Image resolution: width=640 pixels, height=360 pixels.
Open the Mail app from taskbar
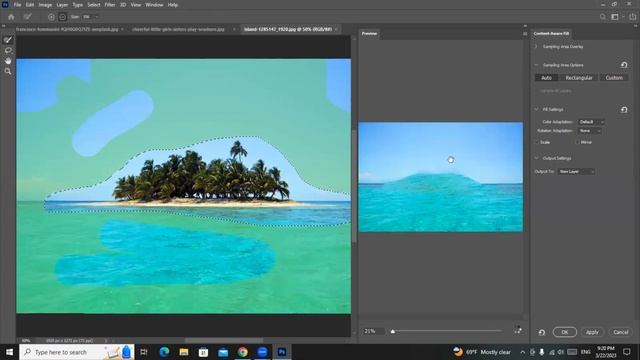pos(223,352)
